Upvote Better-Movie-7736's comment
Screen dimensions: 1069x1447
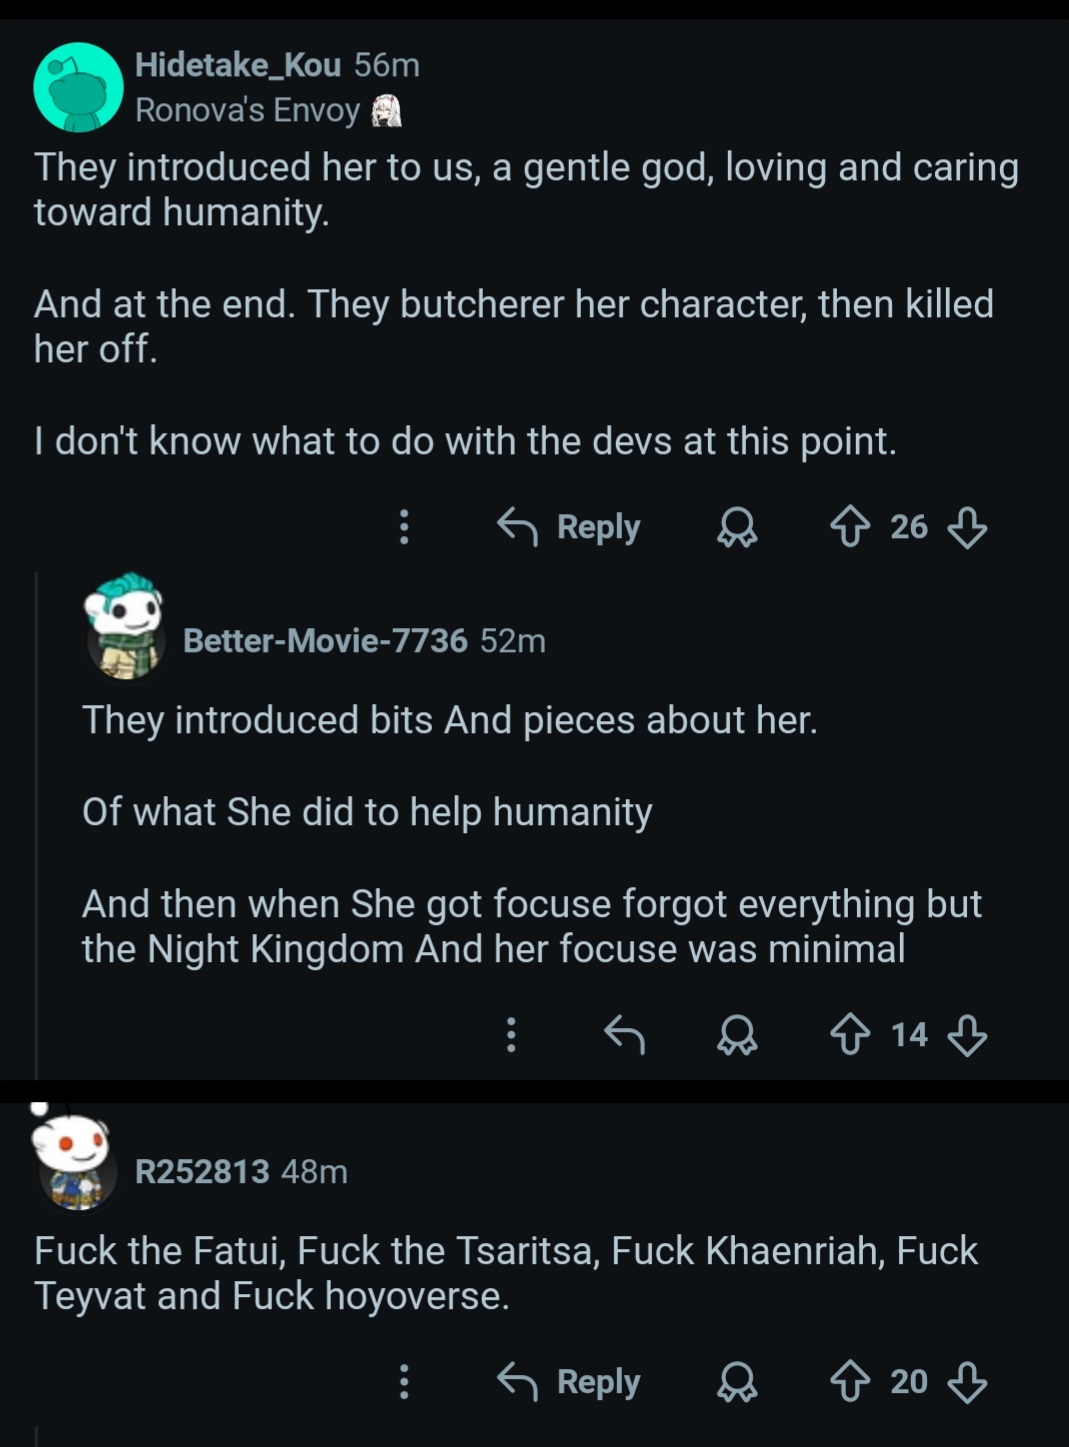pyautogui.click(x=850, y=1034)
